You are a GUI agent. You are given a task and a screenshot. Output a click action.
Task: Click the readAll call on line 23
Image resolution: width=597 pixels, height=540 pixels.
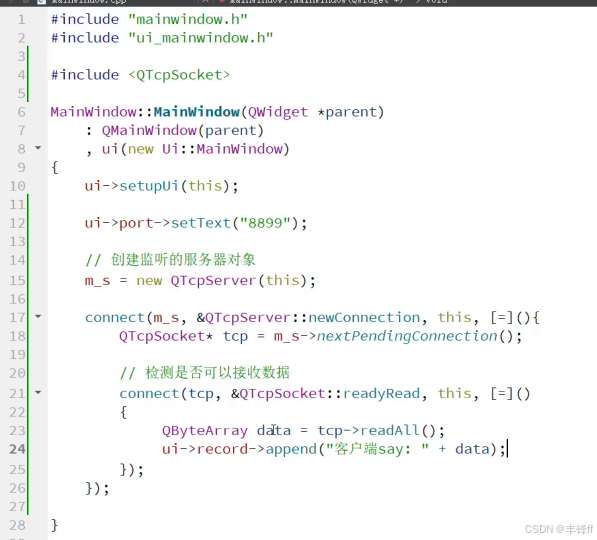390,430
